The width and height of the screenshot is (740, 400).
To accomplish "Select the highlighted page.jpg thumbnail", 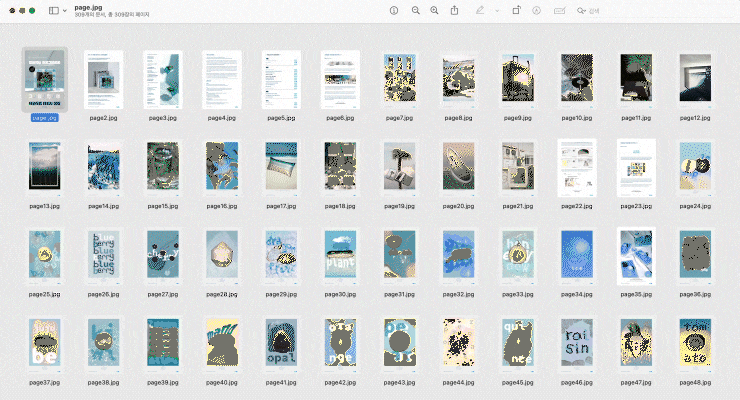I will [45, 79].
